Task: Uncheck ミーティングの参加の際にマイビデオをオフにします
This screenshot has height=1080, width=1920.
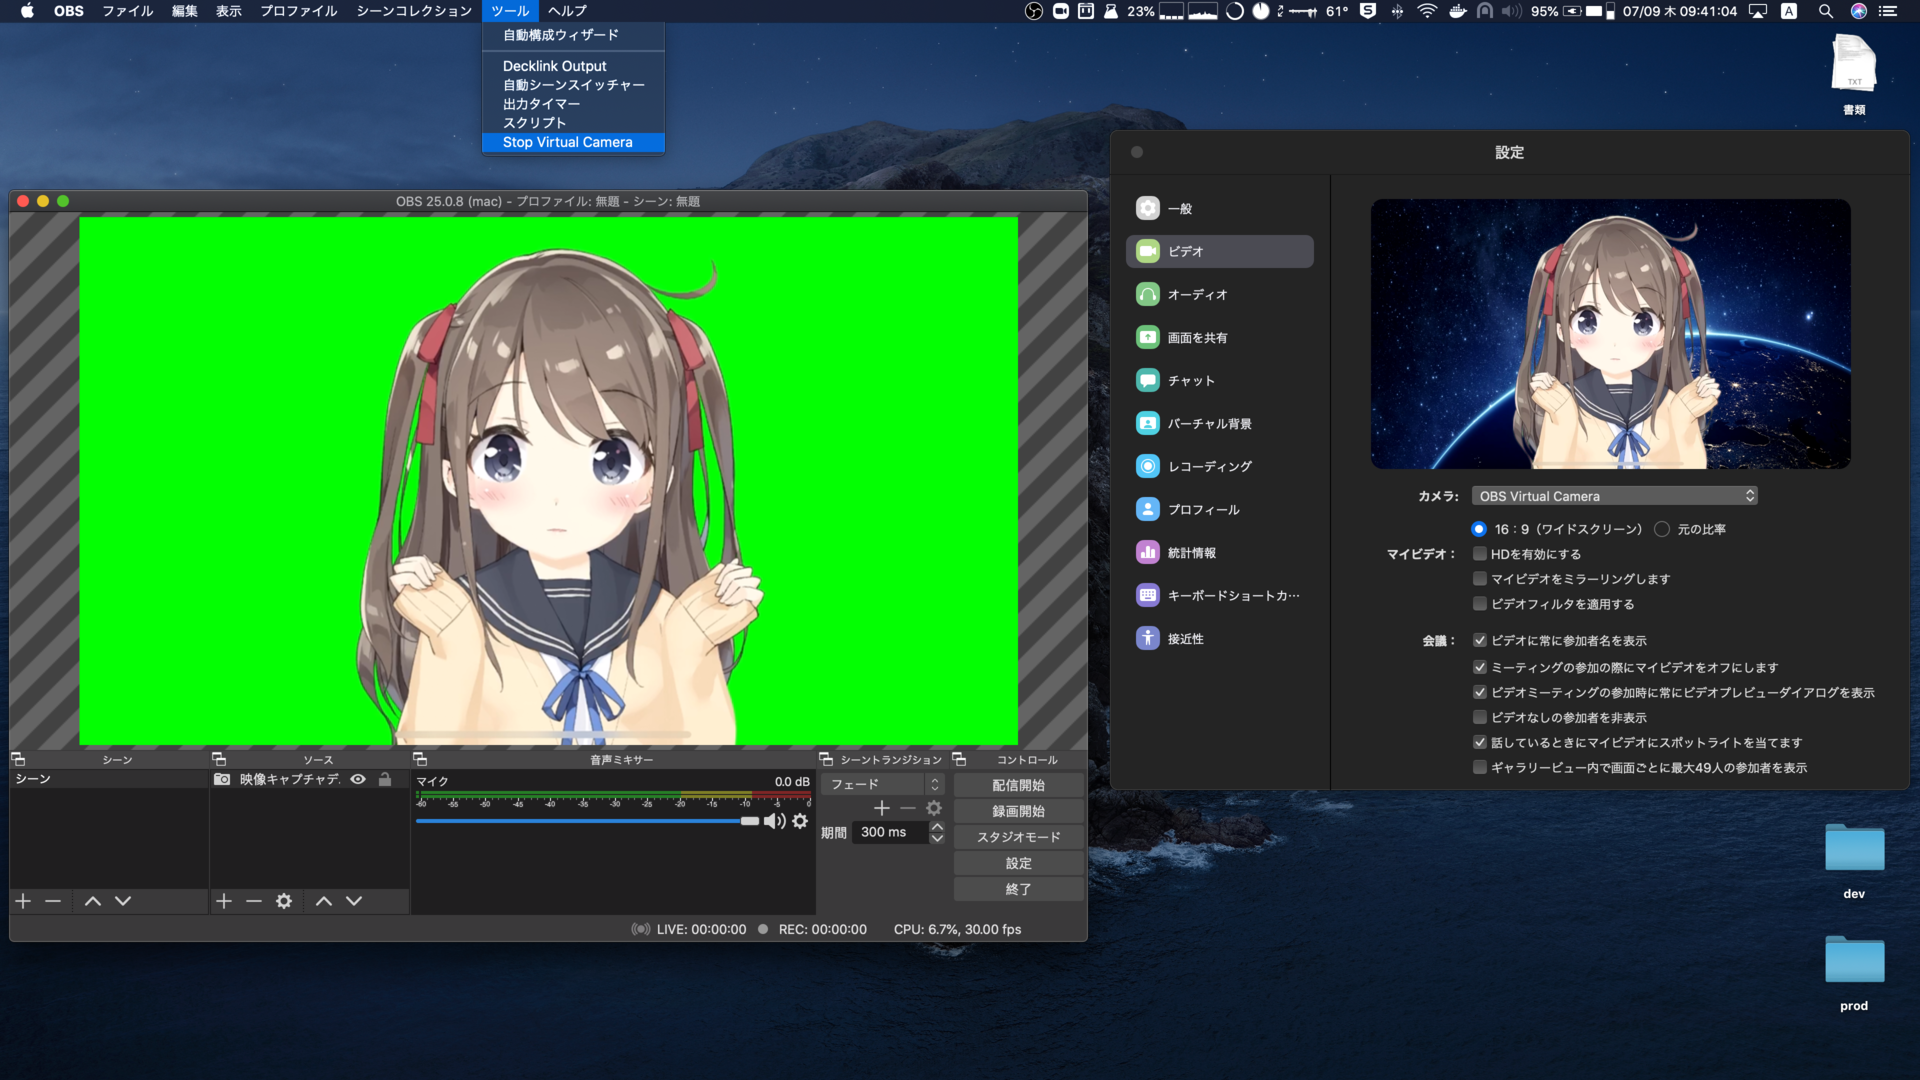Action: coord(1480,667)
